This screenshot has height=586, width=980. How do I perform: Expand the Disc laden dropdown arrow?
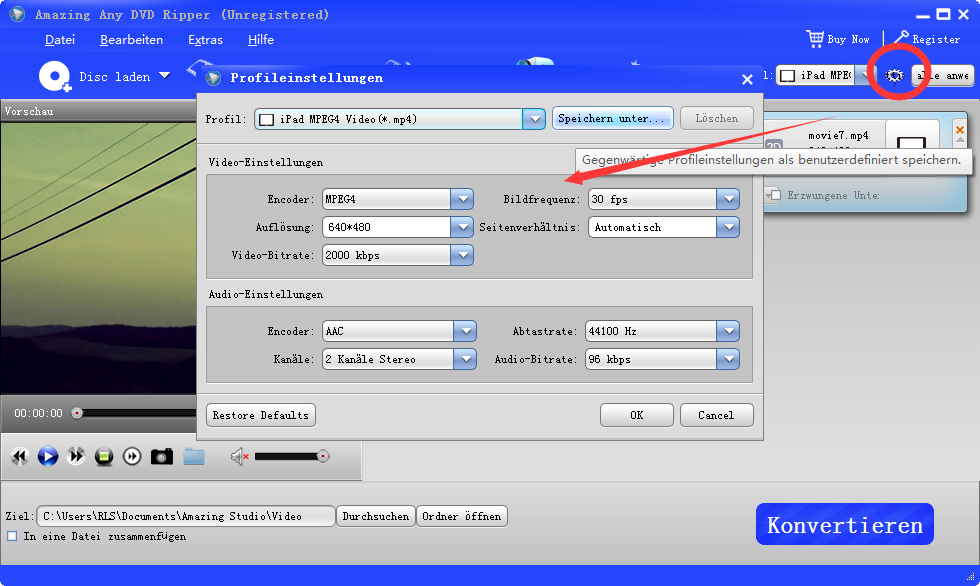[164, 76]
